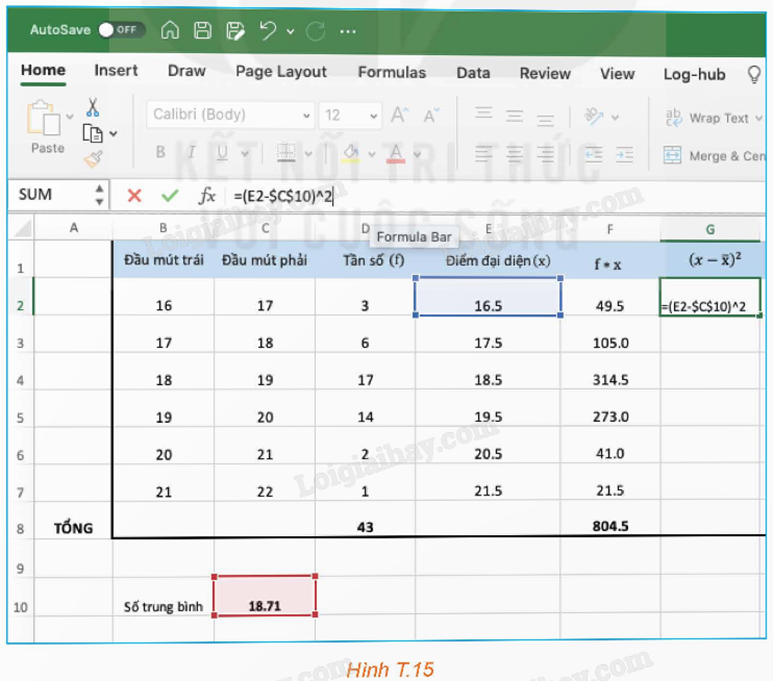Select column G header

(710, 229)
